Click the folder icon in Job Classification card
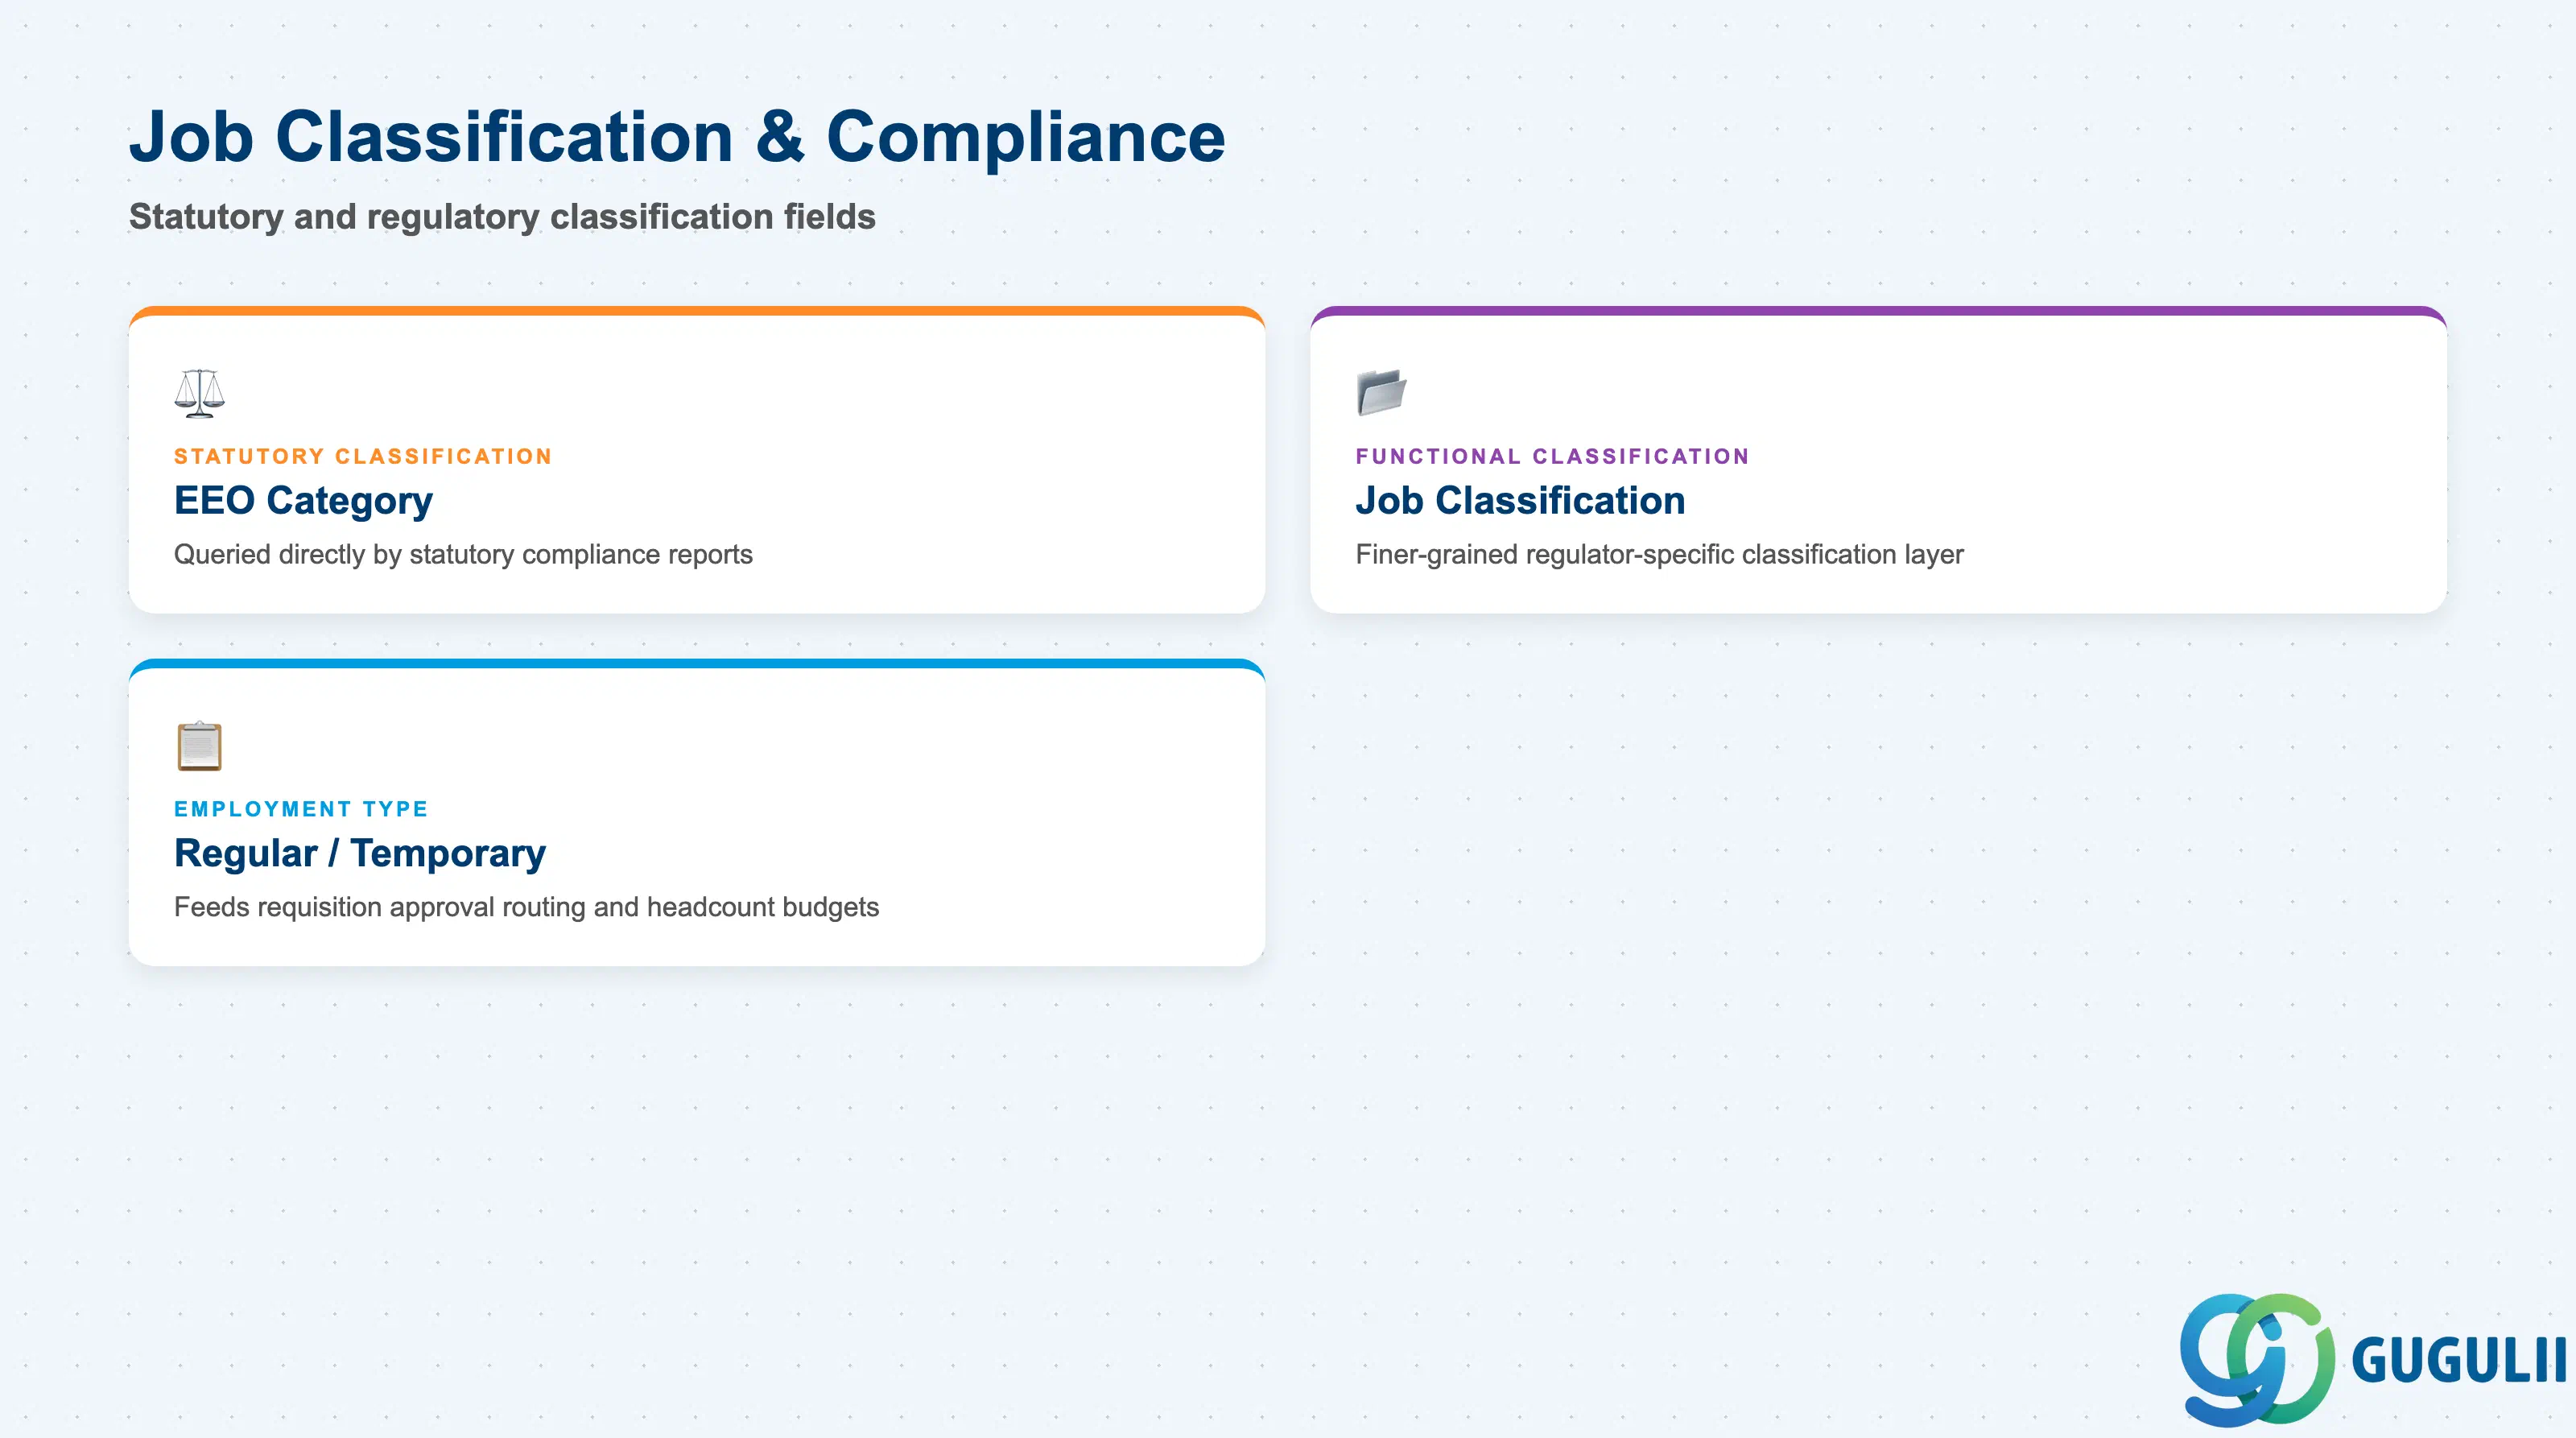The height and width of the screenshot is (1438, 2576). click(x=1381, y=392)
